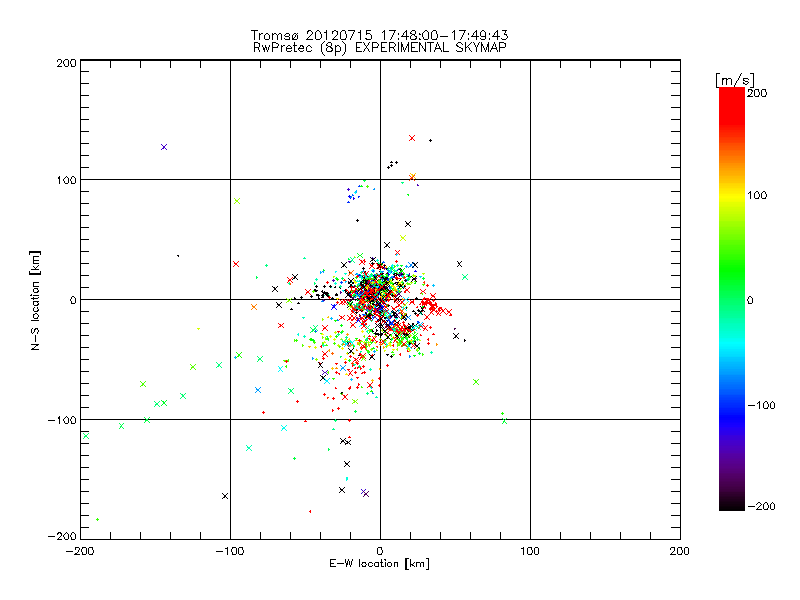Click the purple X marker in upper-left quadrant
The width and height of the screenshot is (800, 600).
(x=164, y=147)
